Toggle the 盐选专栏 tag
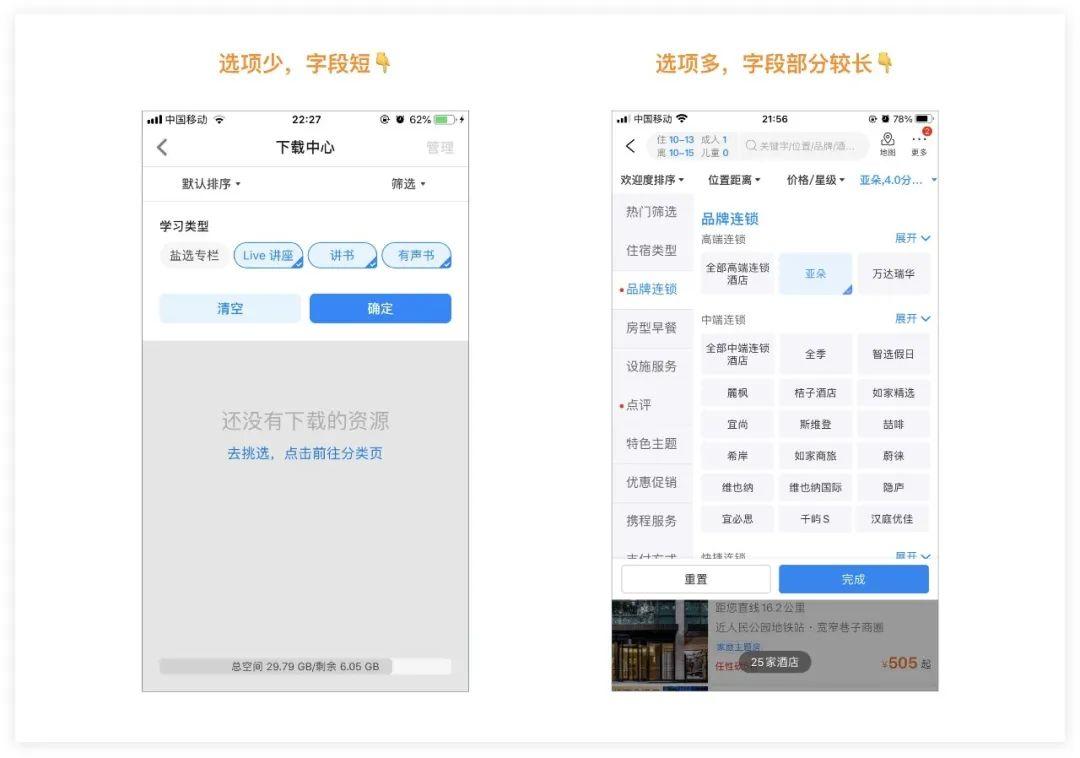Image resolution: width=1080 pixels, height=758 pixels. tap(194, 255)
